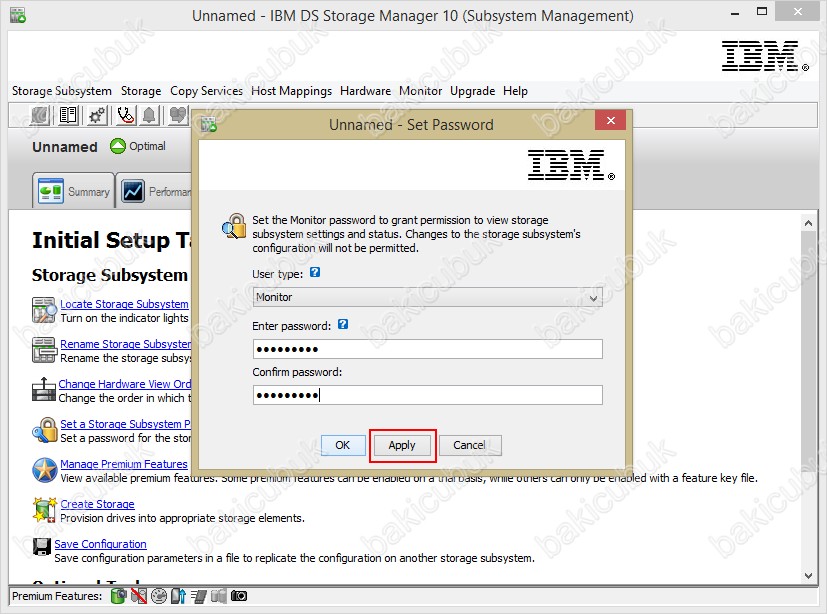
Task: Click the blue up-arrow premium feature icon
Action: click(178, 596)
